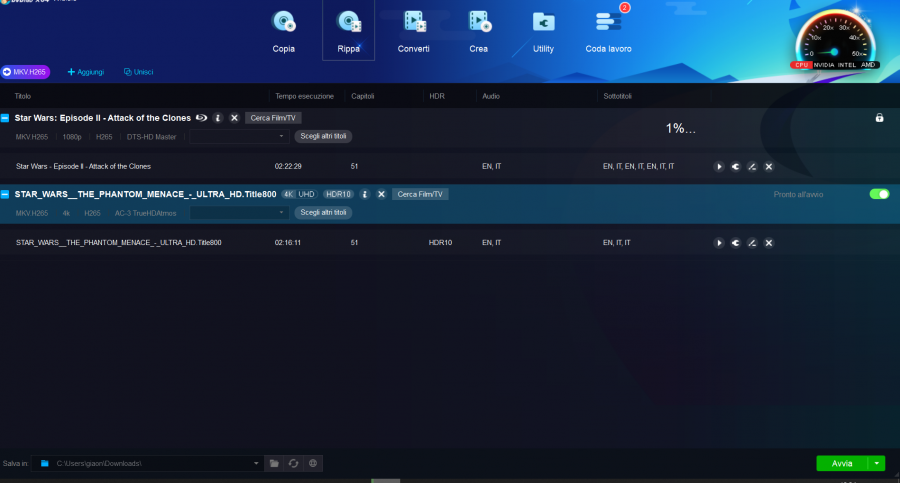Click reload icon next to Attack of the Clones
Image resolution: width=900 pixels, height=483 pixels.
pos(201,118)
